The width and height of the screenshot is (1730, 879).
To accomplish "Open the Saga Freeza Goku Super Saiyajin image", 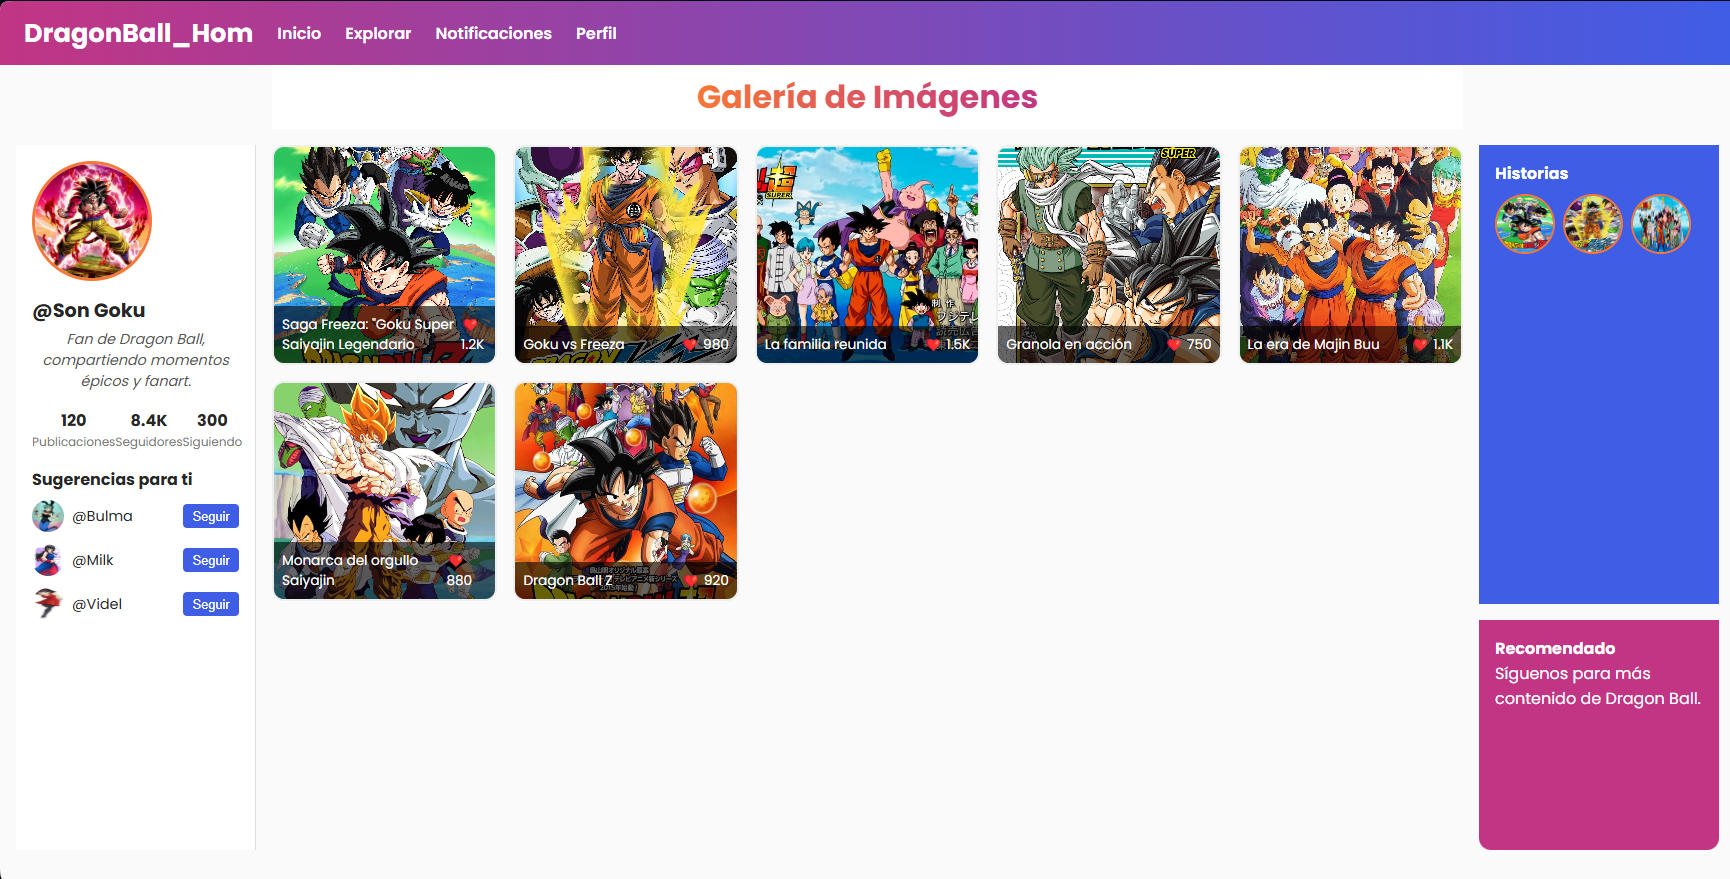I will (x=384, y=255).
